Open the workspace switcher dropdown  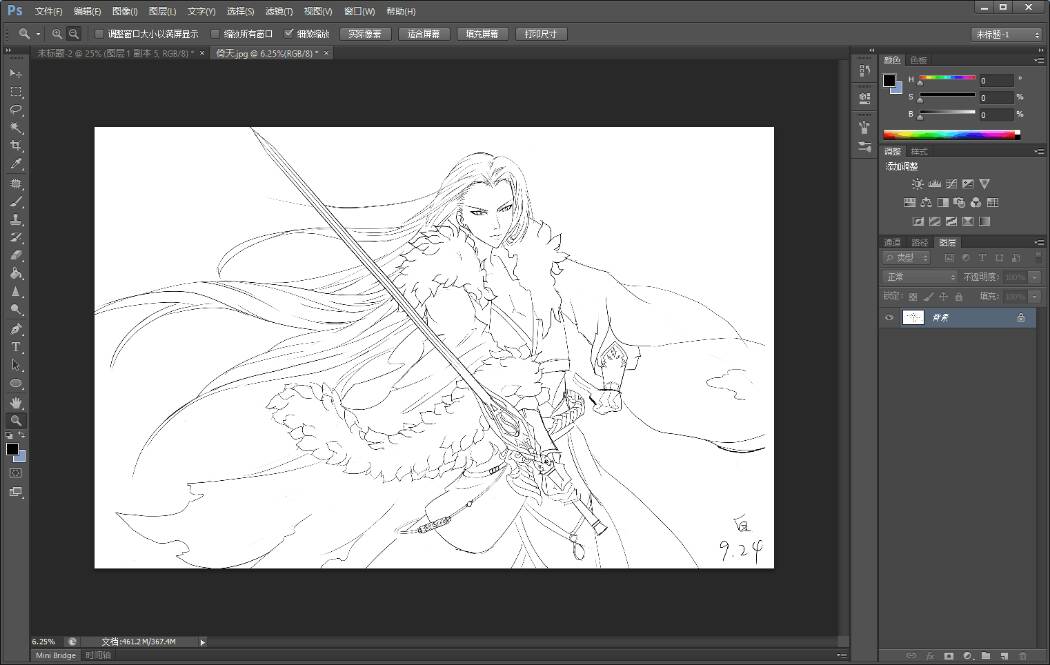[x=1007, y=34]
